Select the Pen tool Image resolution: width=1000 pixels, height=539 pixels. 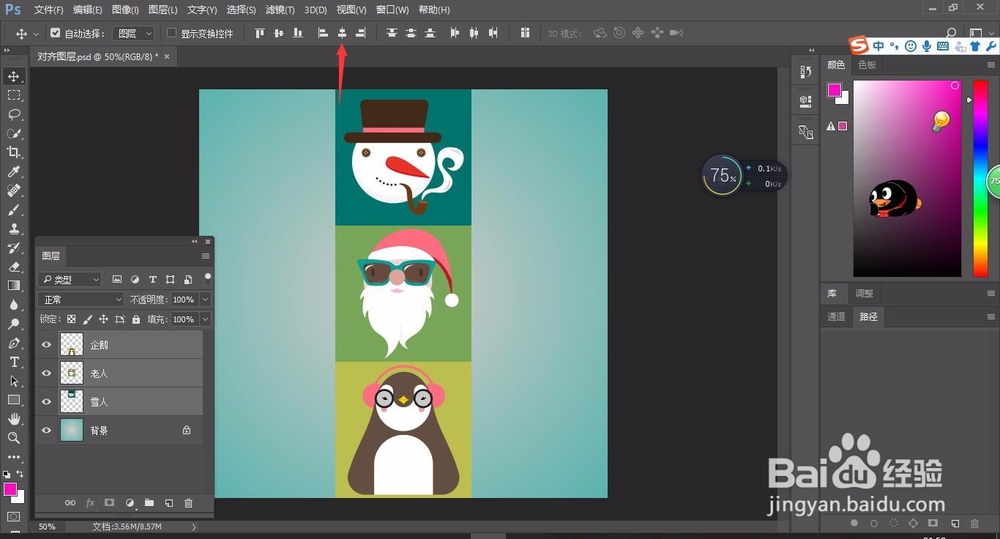13,343
